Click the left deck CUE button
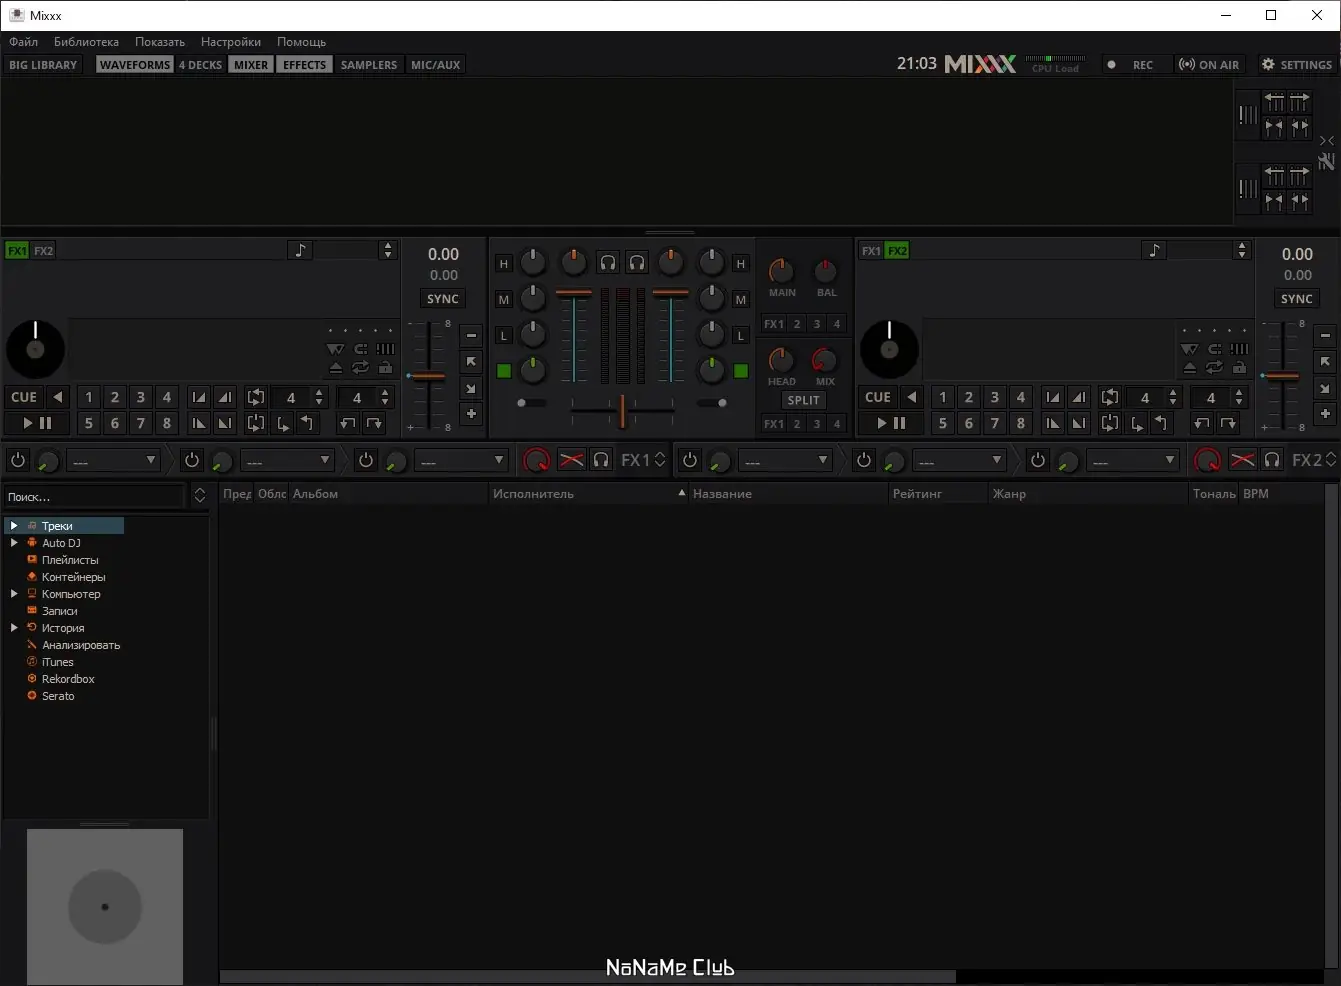 pyautogui.click(x=24, y=397)
